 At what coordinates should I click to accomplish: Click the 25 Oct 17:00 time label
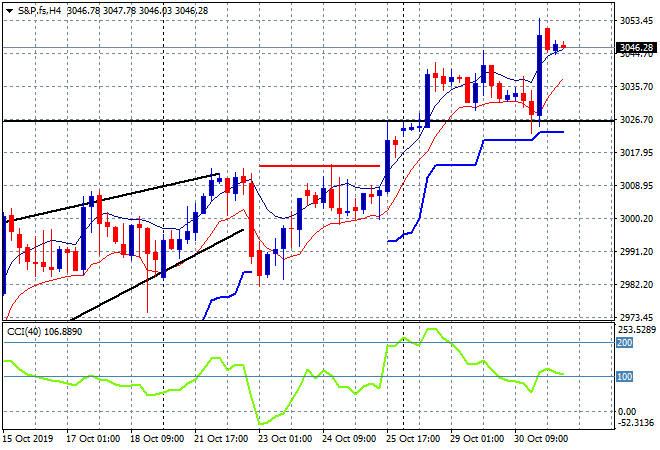(x=413, y=439)
